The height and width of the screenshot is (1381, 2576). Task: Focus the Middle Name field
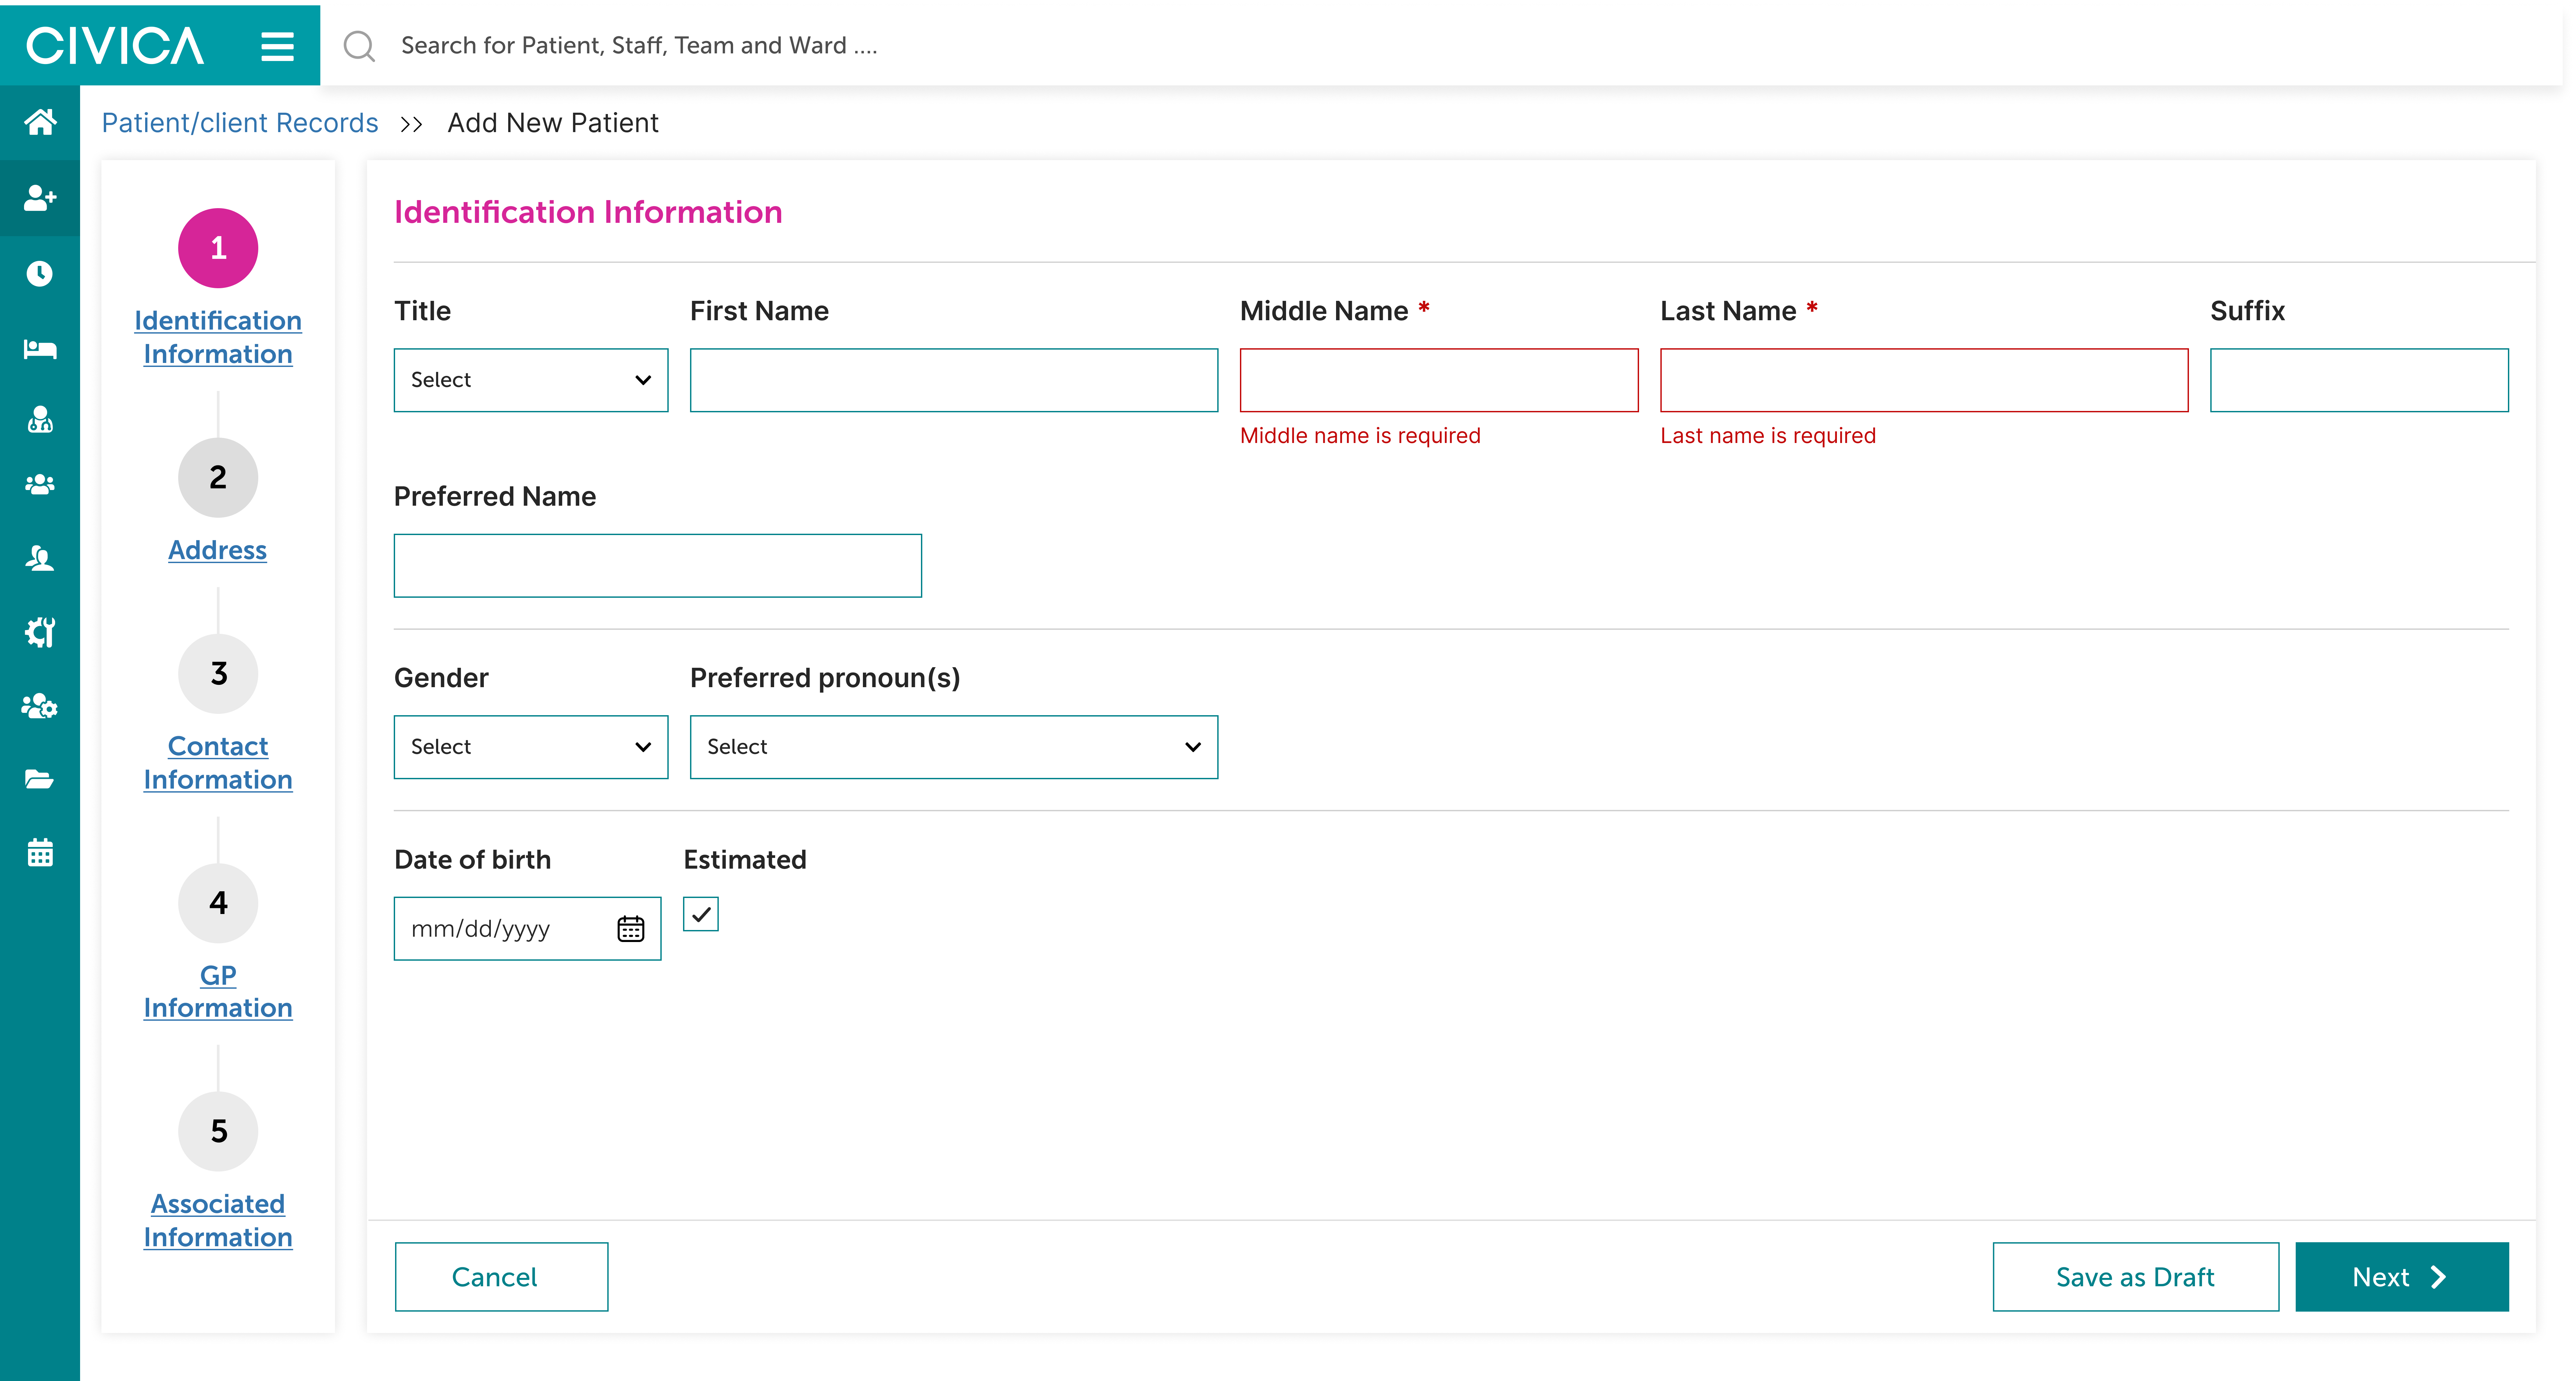1439,380
